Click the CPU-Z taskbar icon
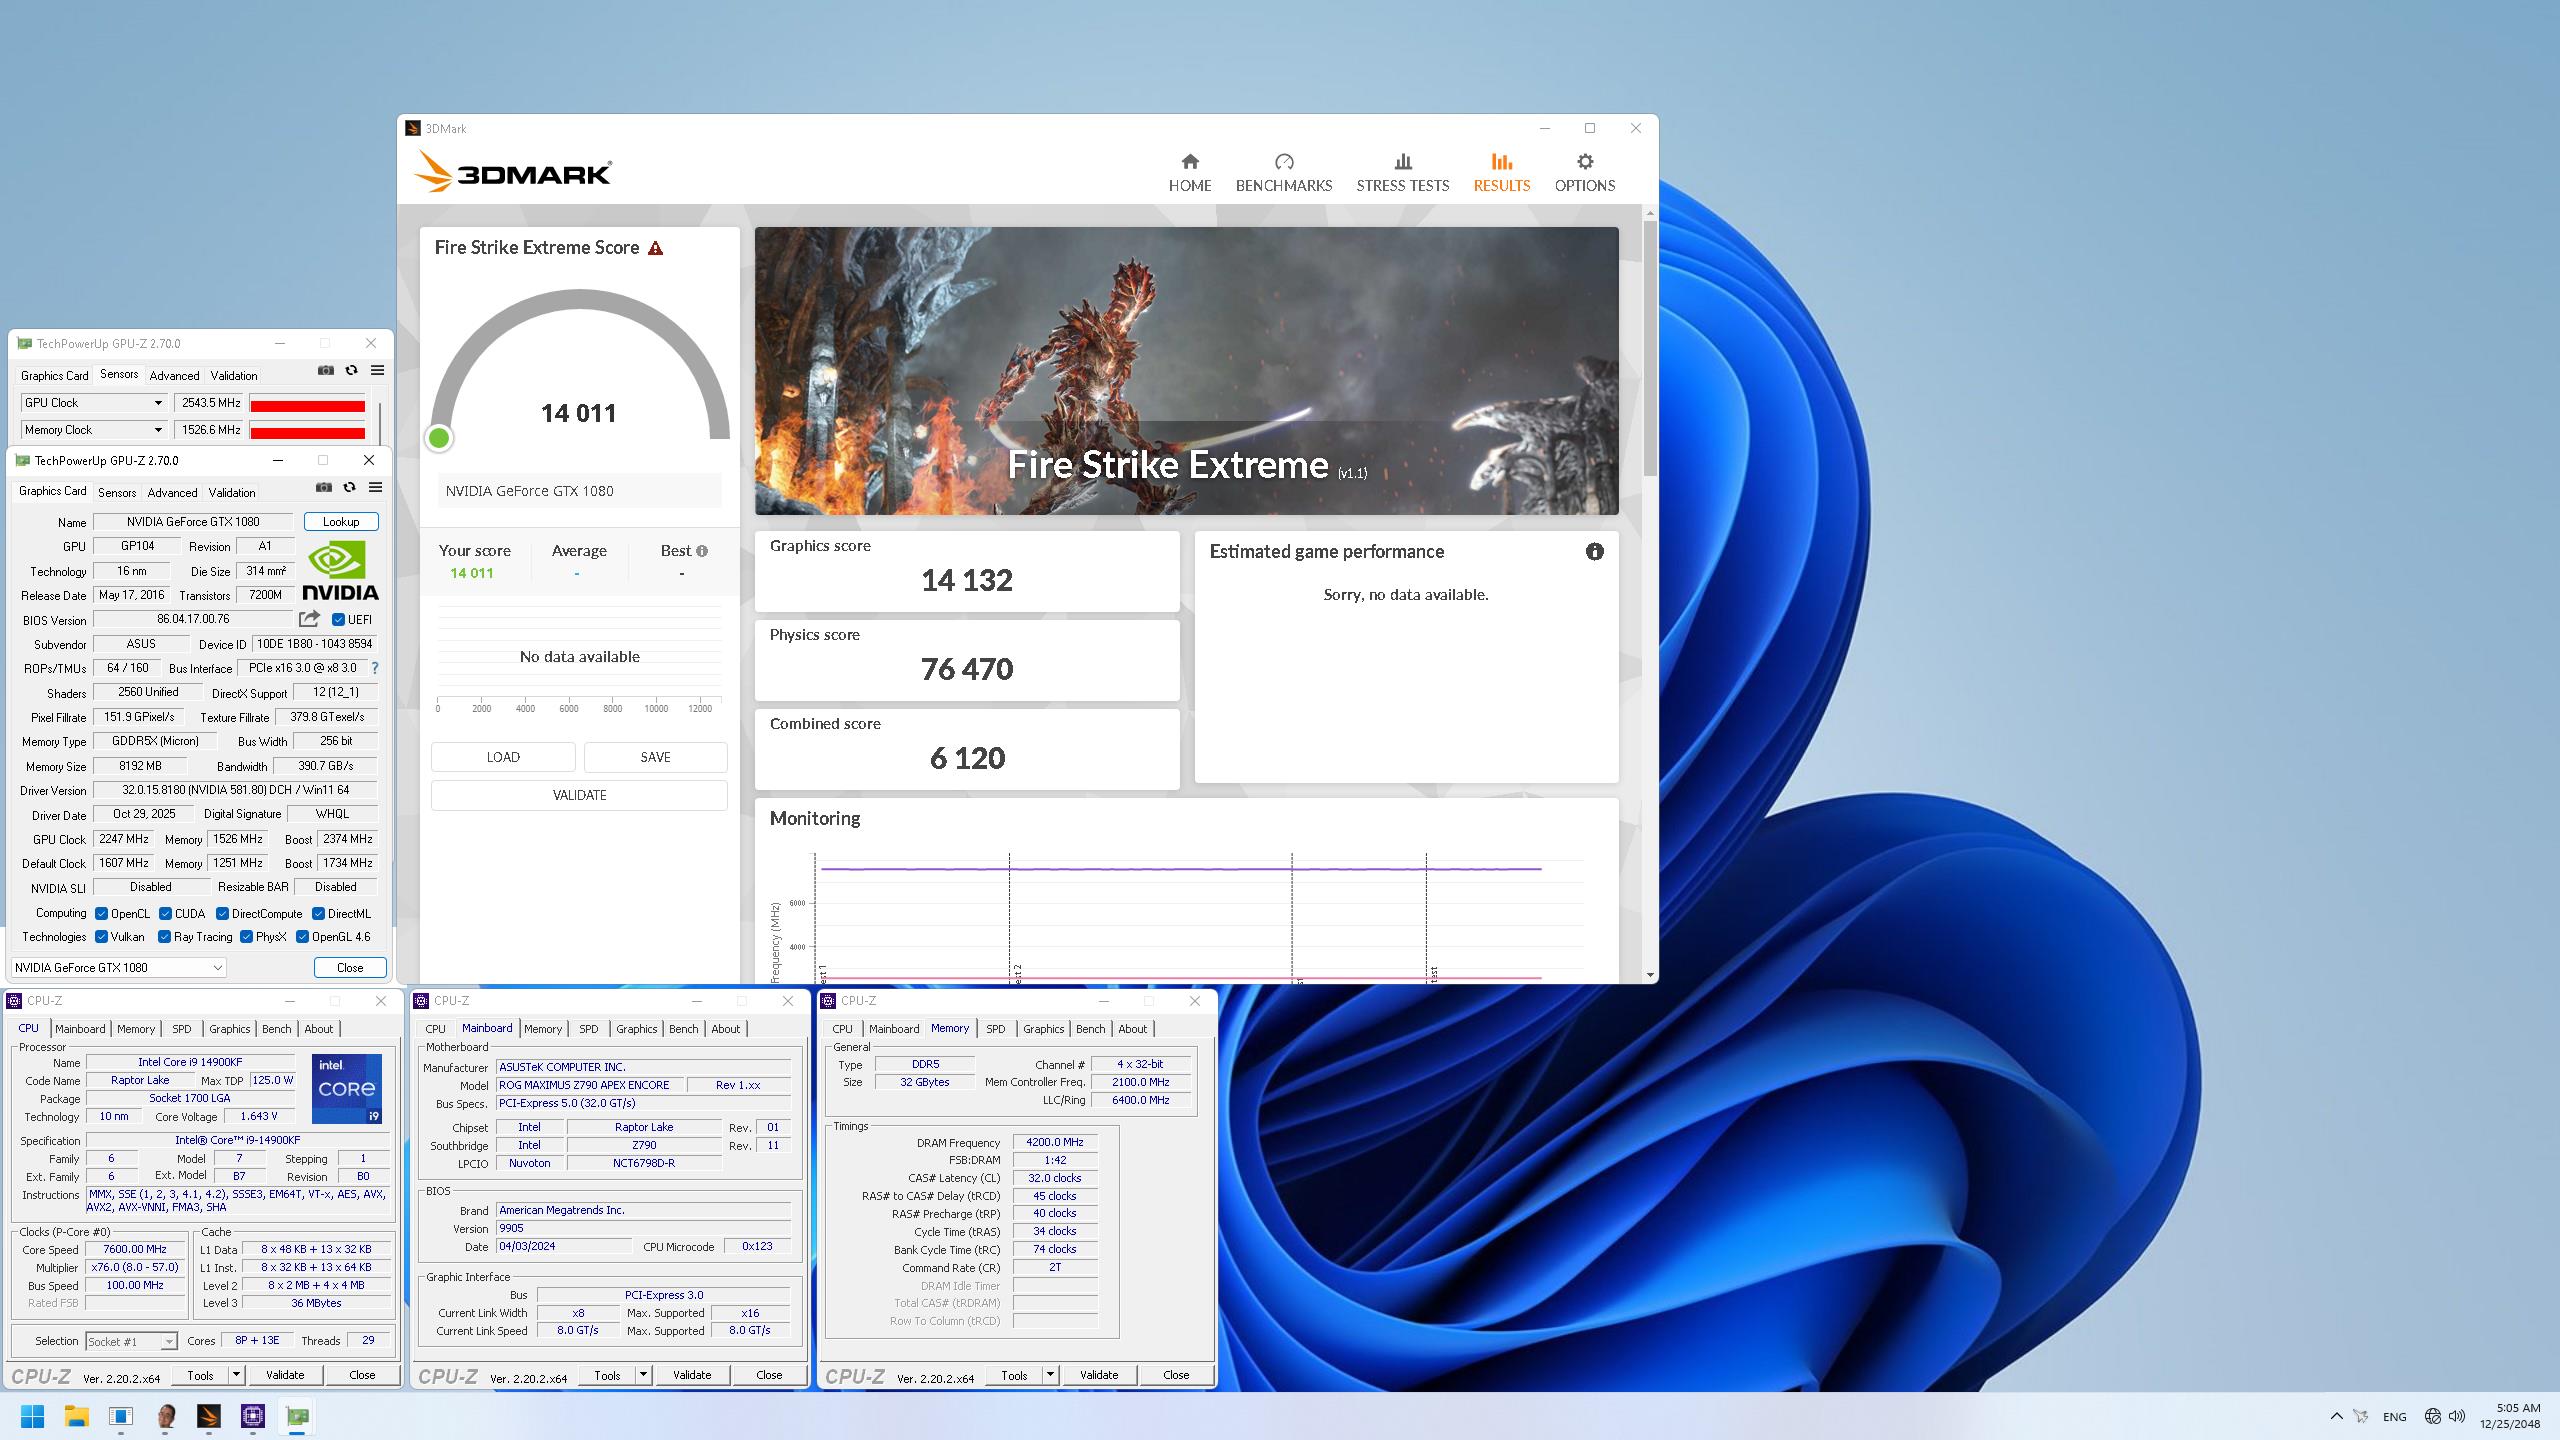This screenshot has width=2560, height=1440. [x=252, y=1416]
